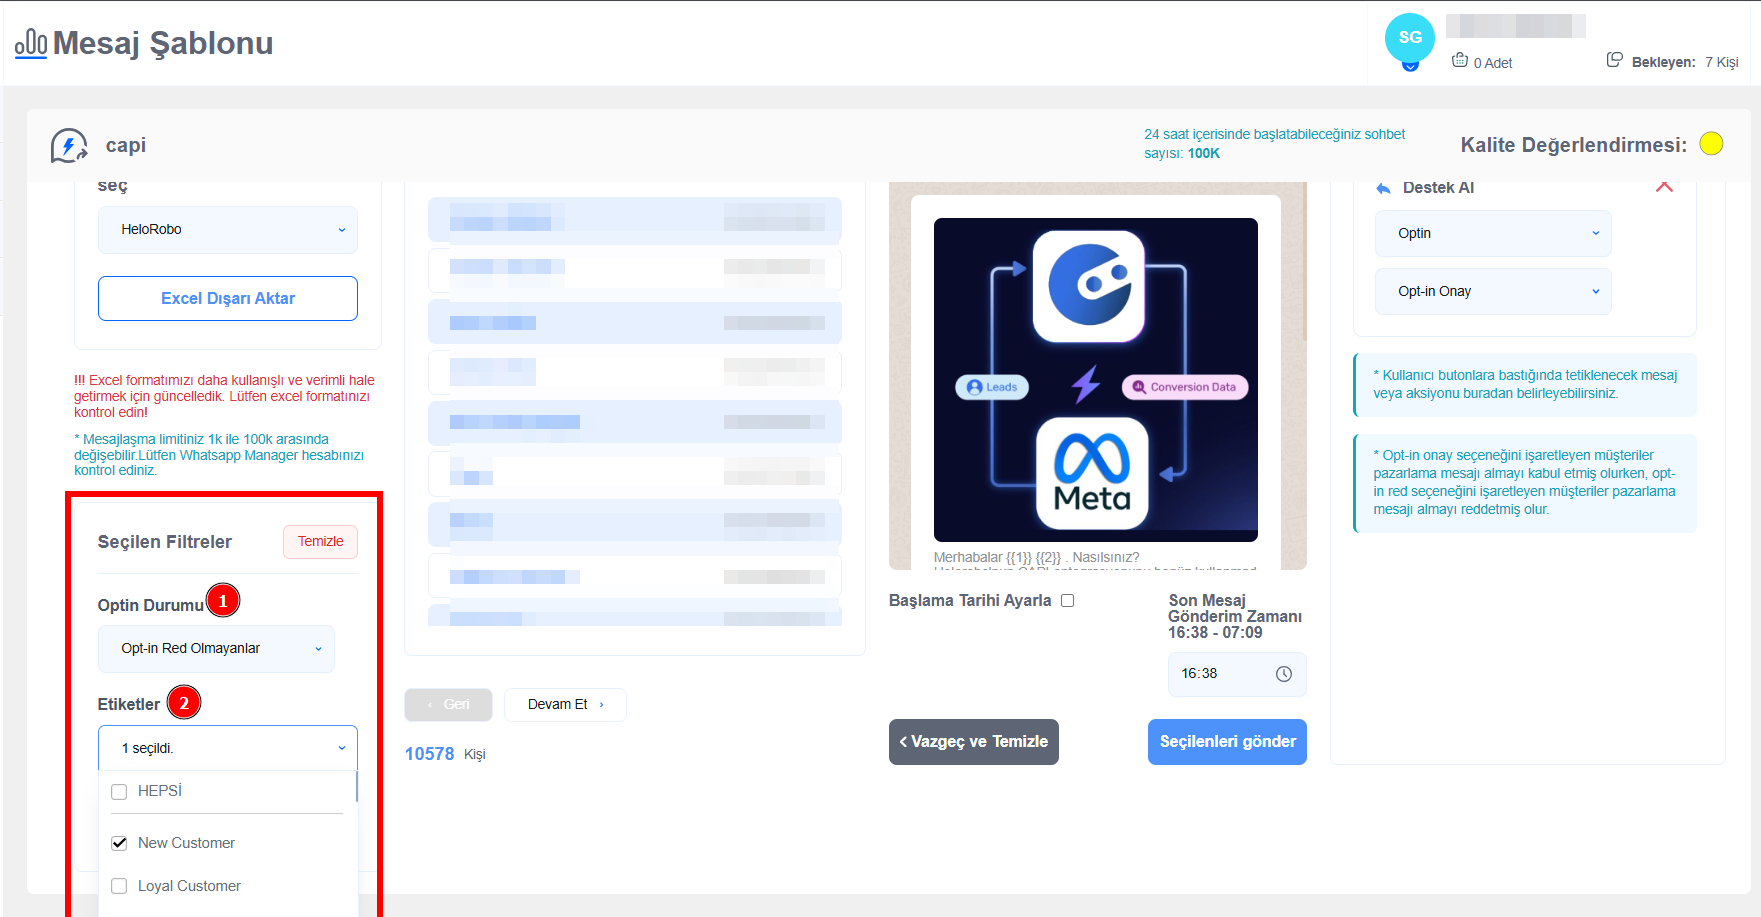Image resolution: width=1761 pixels, height=917 pixels.
Task: Click the basket icon next to 0 Adet
Action: 1459,60
